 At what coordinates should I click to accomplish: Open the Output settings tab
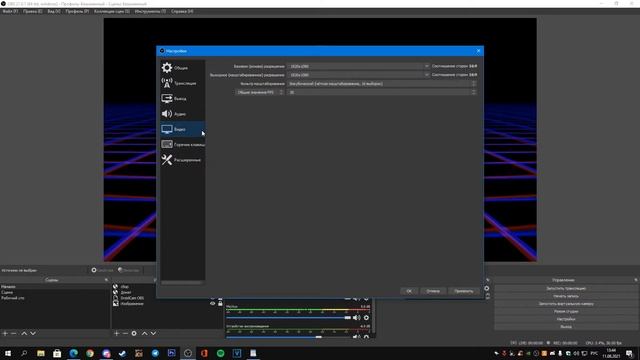click(x=182, y=98)
